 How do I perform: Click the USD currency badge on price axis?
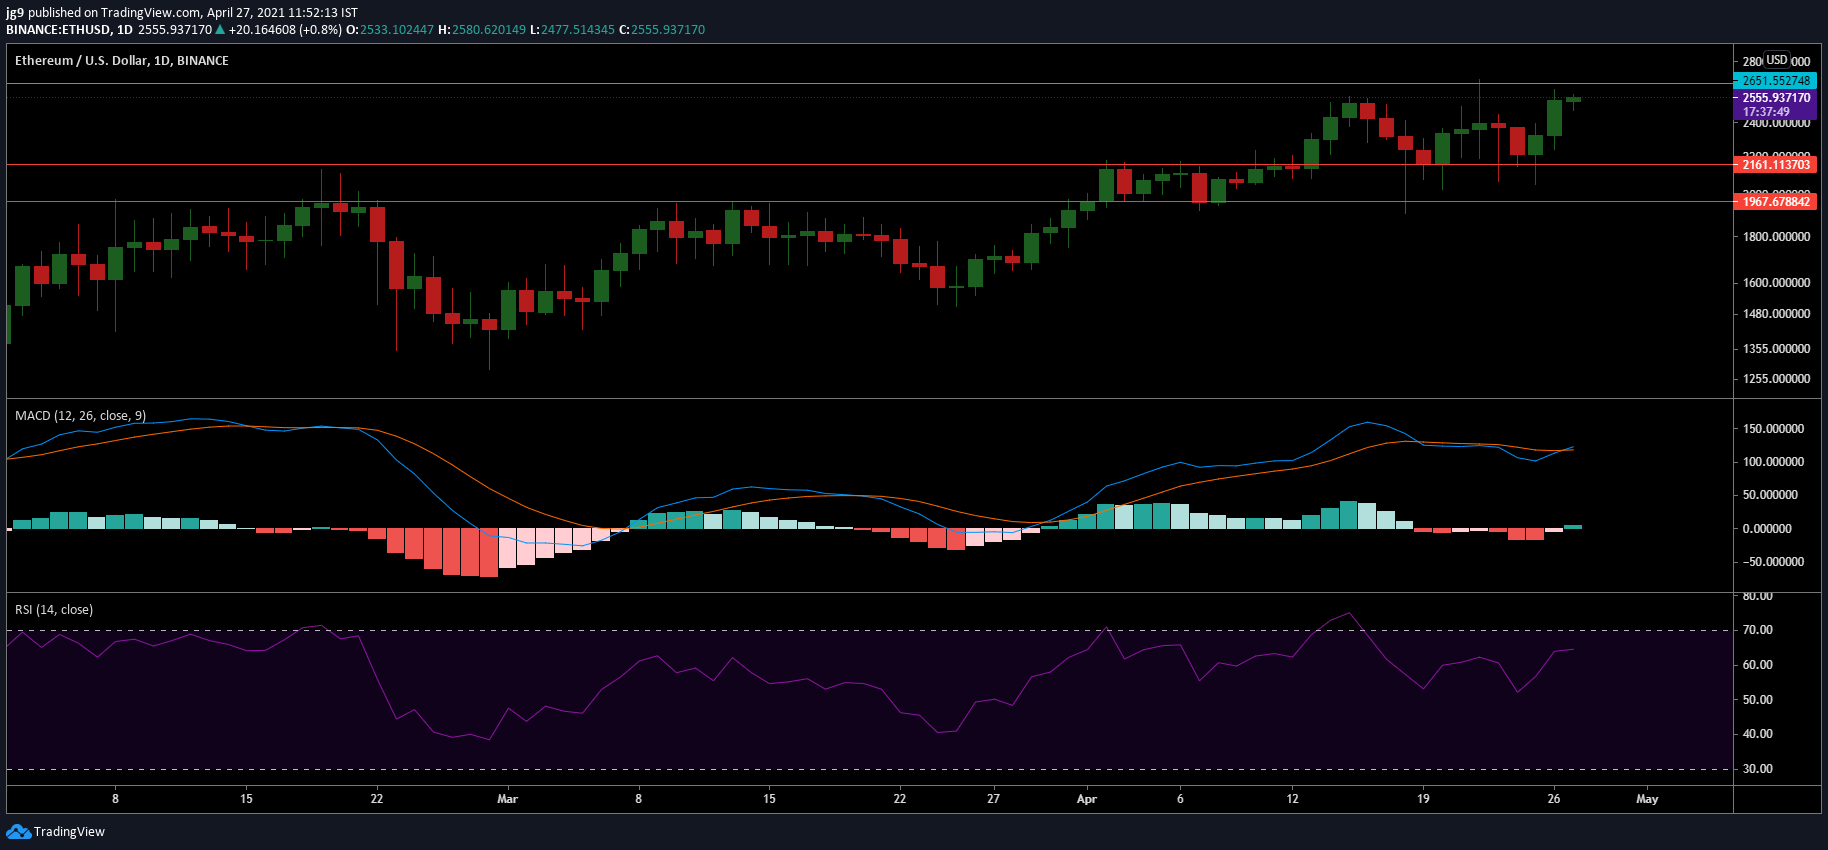point(1776,60)
